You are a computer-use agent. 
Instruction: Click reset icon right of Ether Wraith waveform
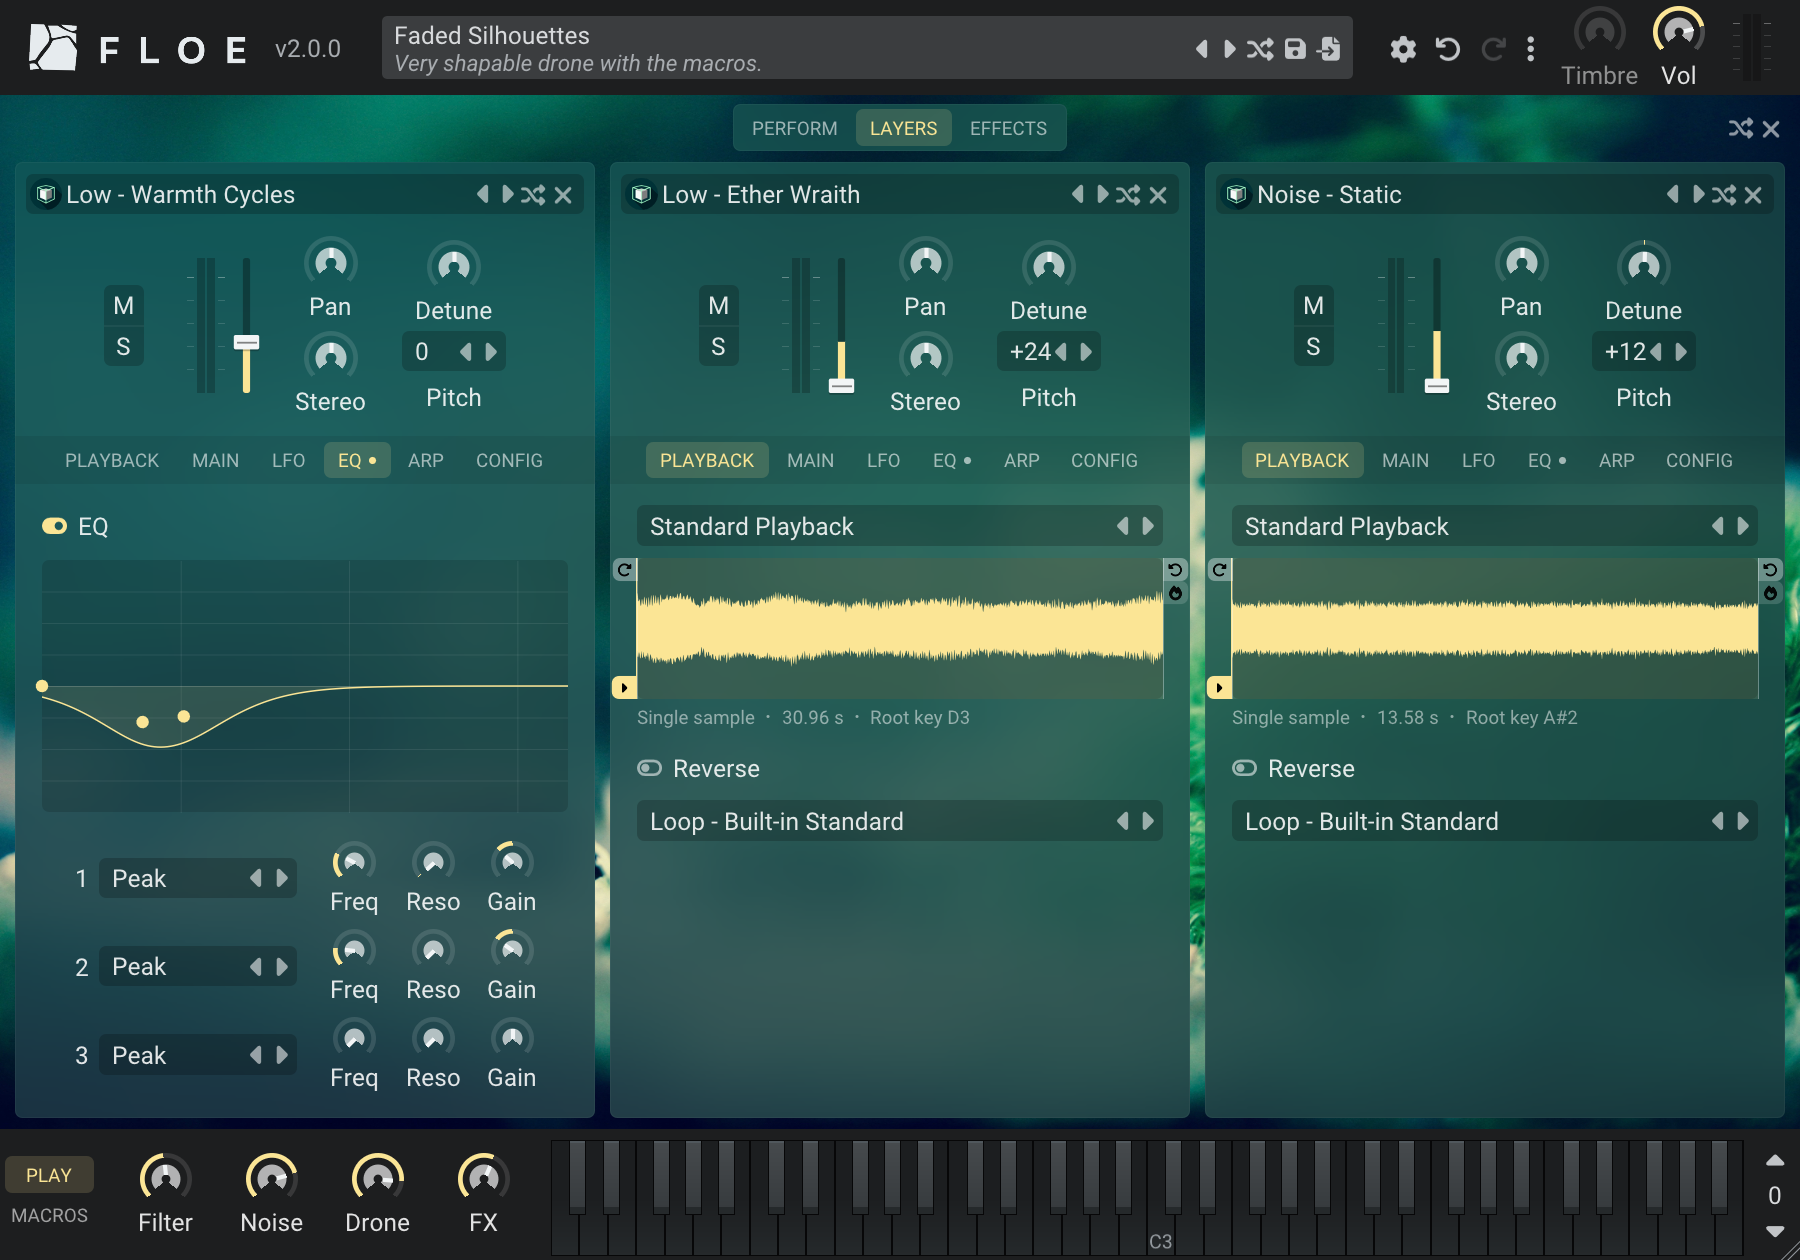pyautogui.click(x=1176, y=570)
